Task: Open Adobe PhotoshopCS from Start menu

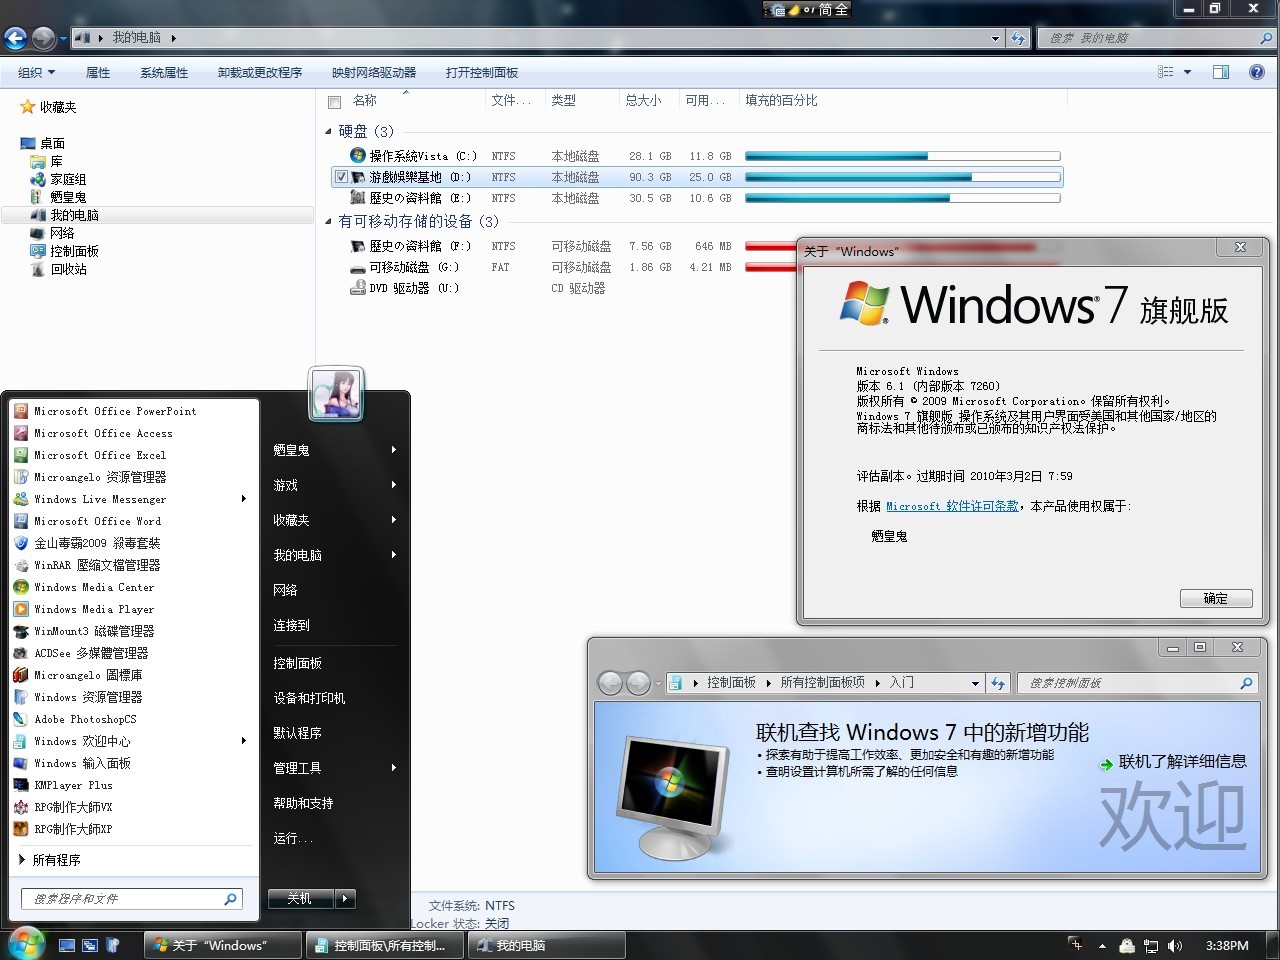Action: [x=85, y=719]
